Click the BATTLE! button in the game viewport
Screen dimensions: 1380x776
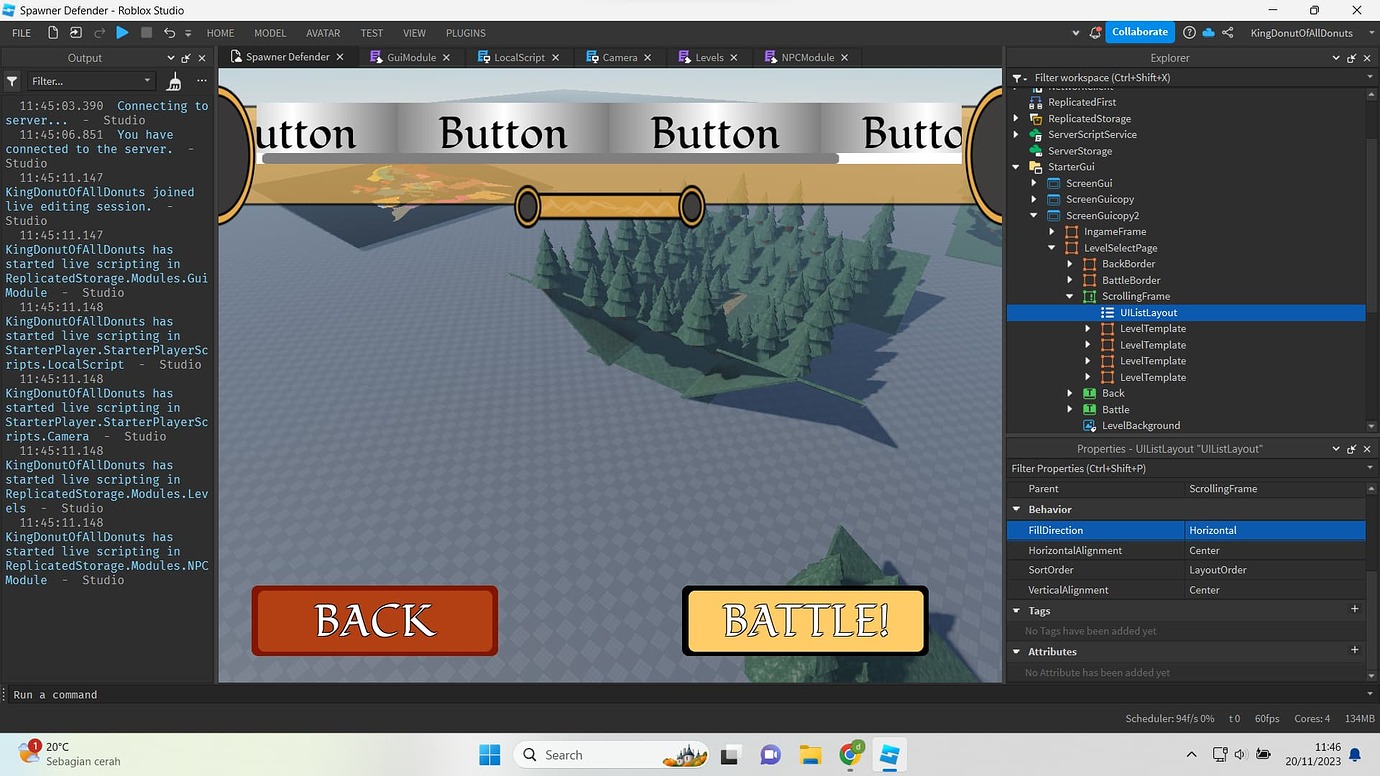click(805, 621)
